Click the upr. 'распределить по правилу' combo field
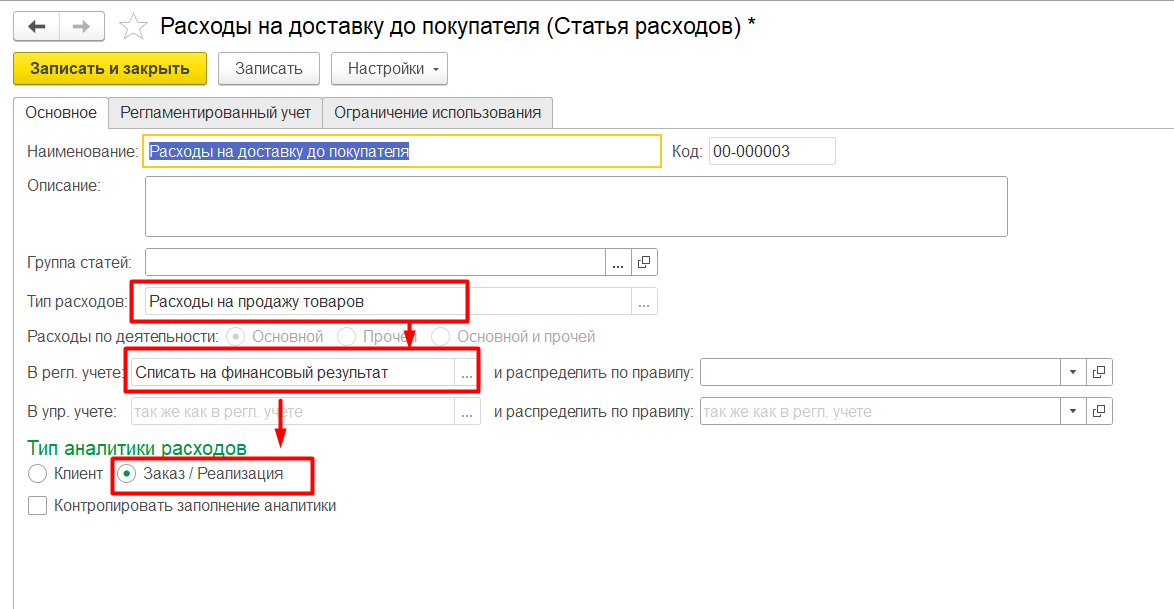 (880, 411)
